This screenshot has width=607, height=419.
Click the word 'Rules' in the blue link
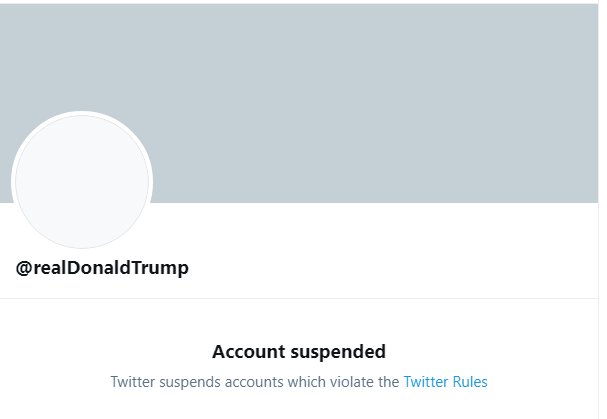470,382
